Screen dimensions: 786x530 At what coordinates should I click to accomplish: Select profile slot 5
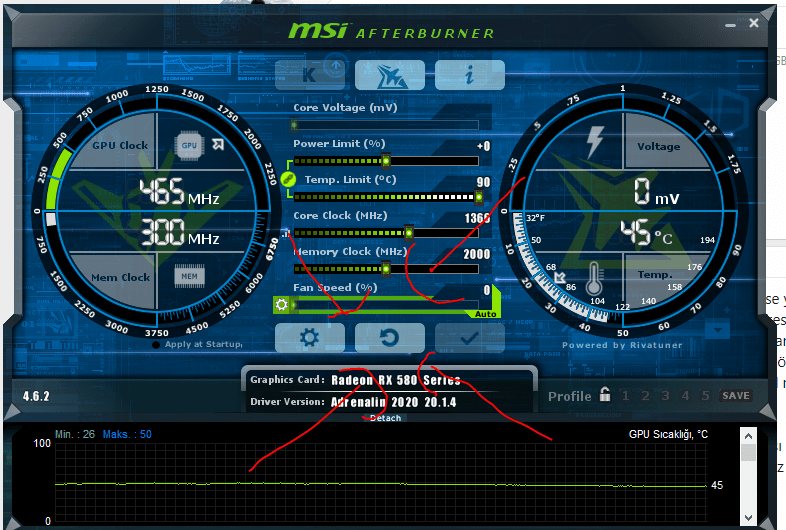(705, 396)
